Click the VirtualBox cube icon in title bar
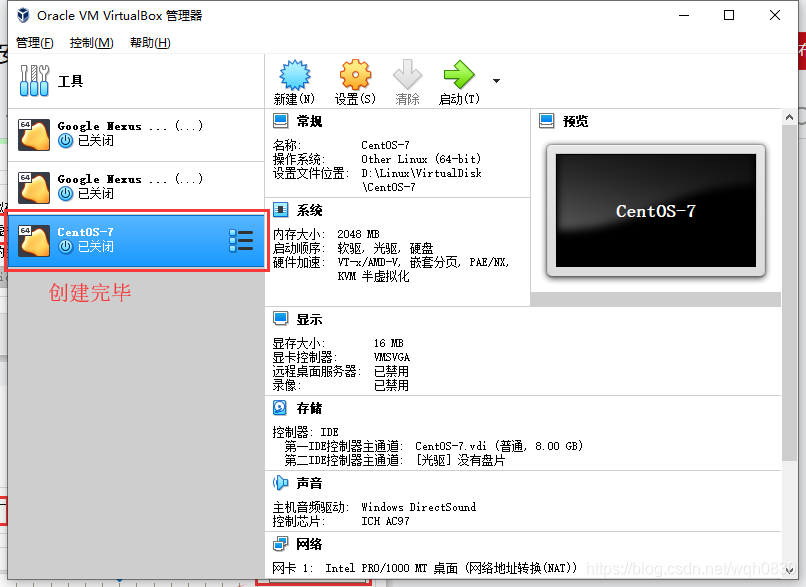 coord(23,15)
